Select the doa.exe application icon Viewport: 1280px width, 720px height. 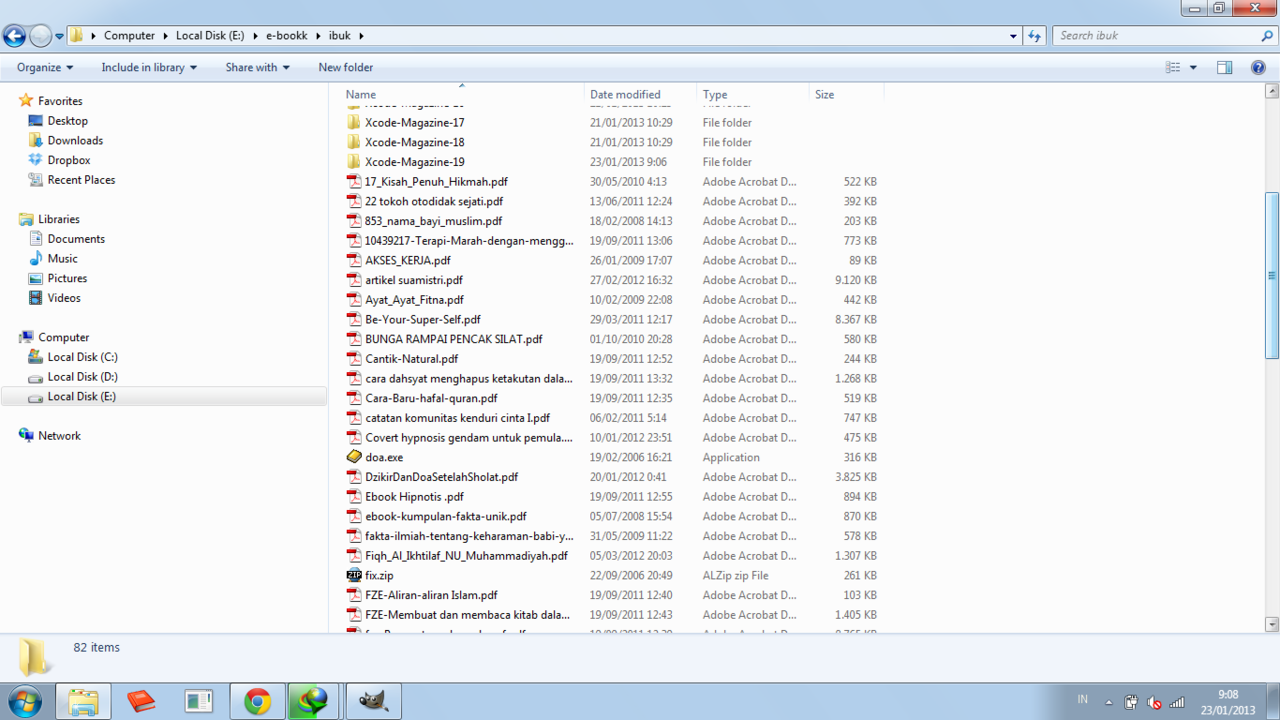point(354,457)
